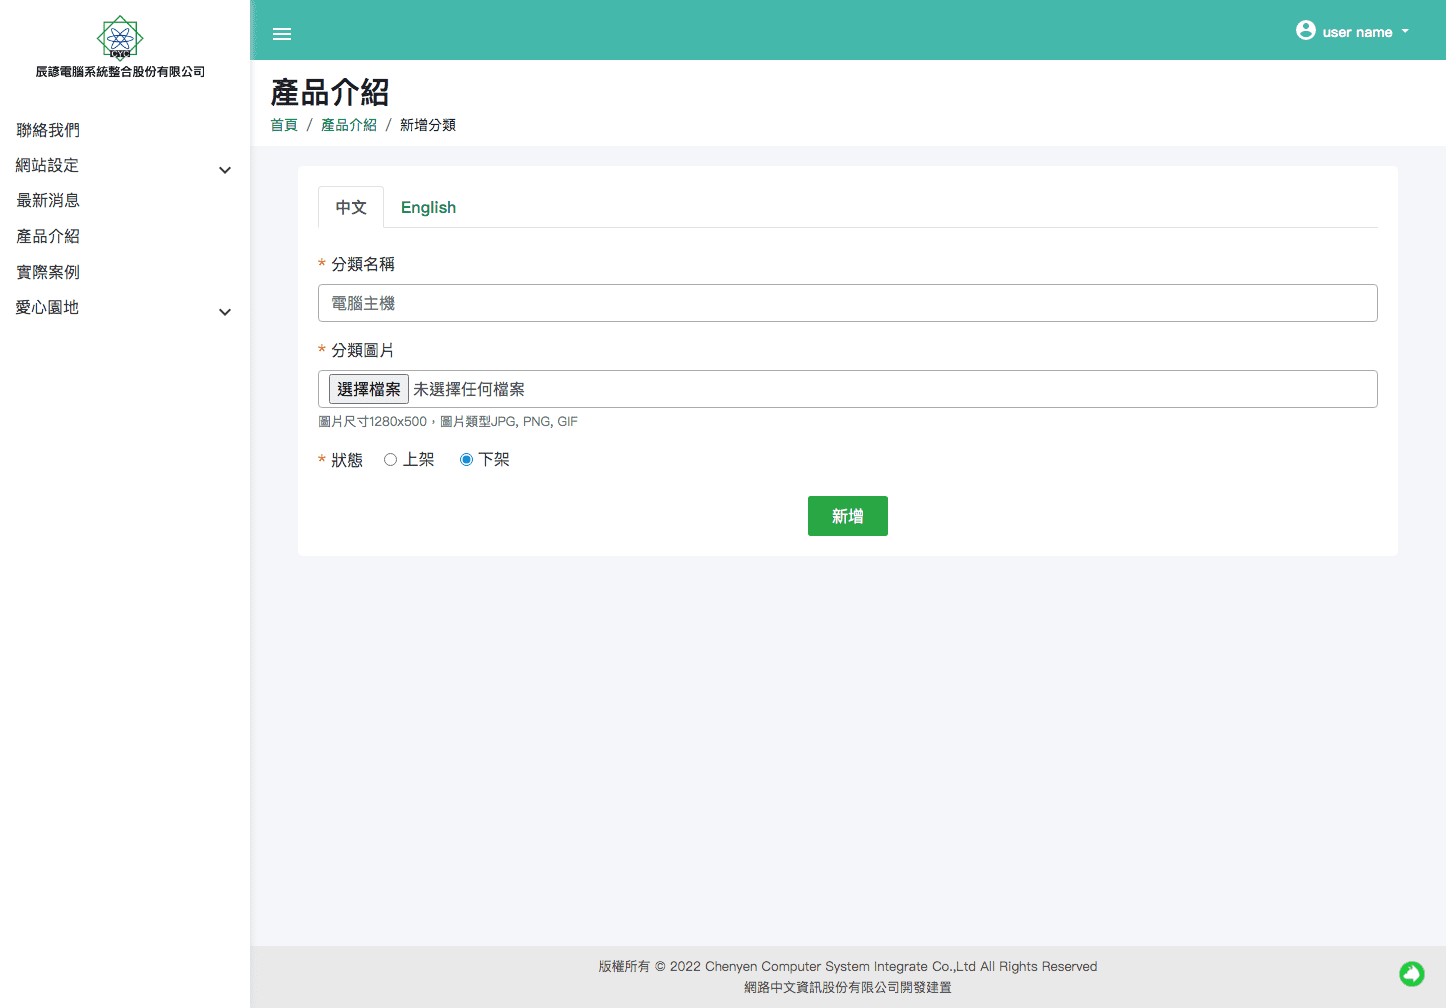
Task: Focus the 分類名稱 input field
Action: 848,303
